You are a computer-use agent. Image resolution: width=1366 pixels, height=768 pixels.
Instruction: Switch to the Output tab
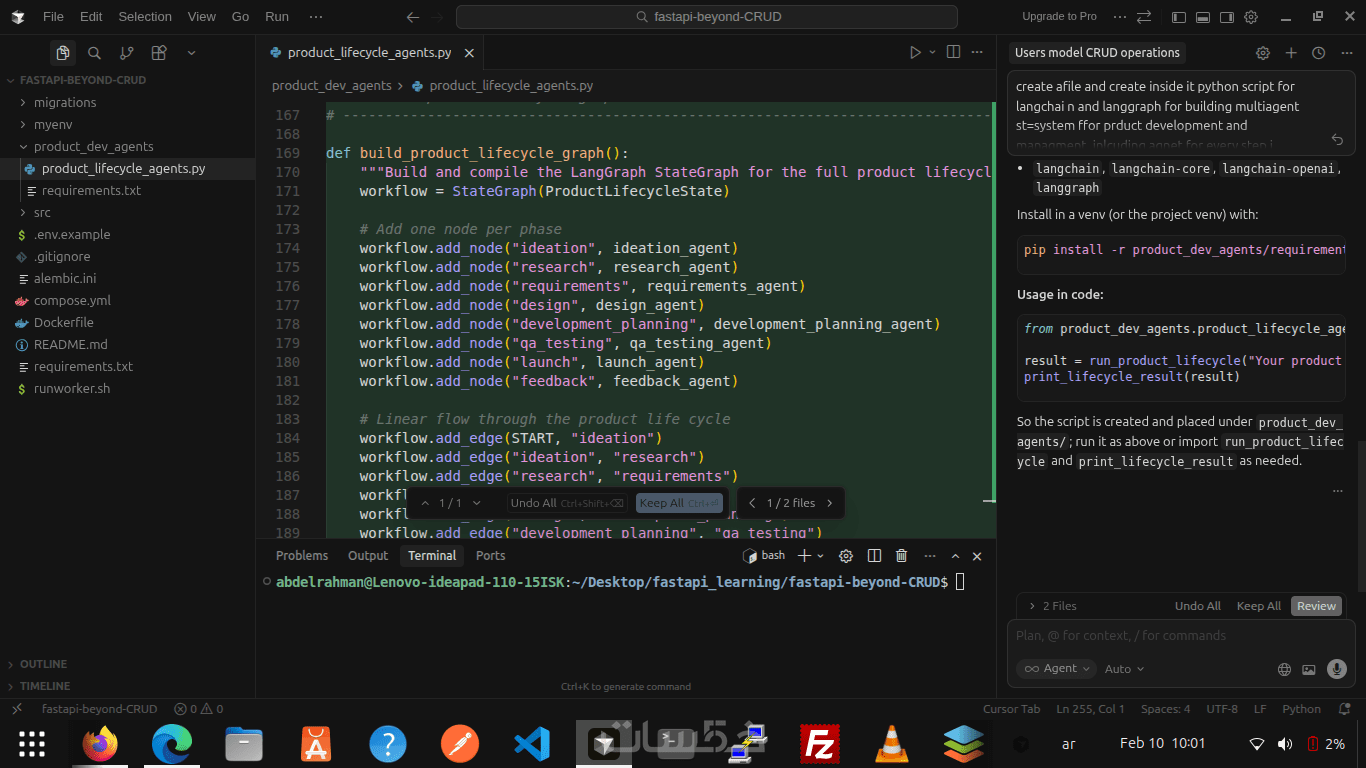[368, 556]
